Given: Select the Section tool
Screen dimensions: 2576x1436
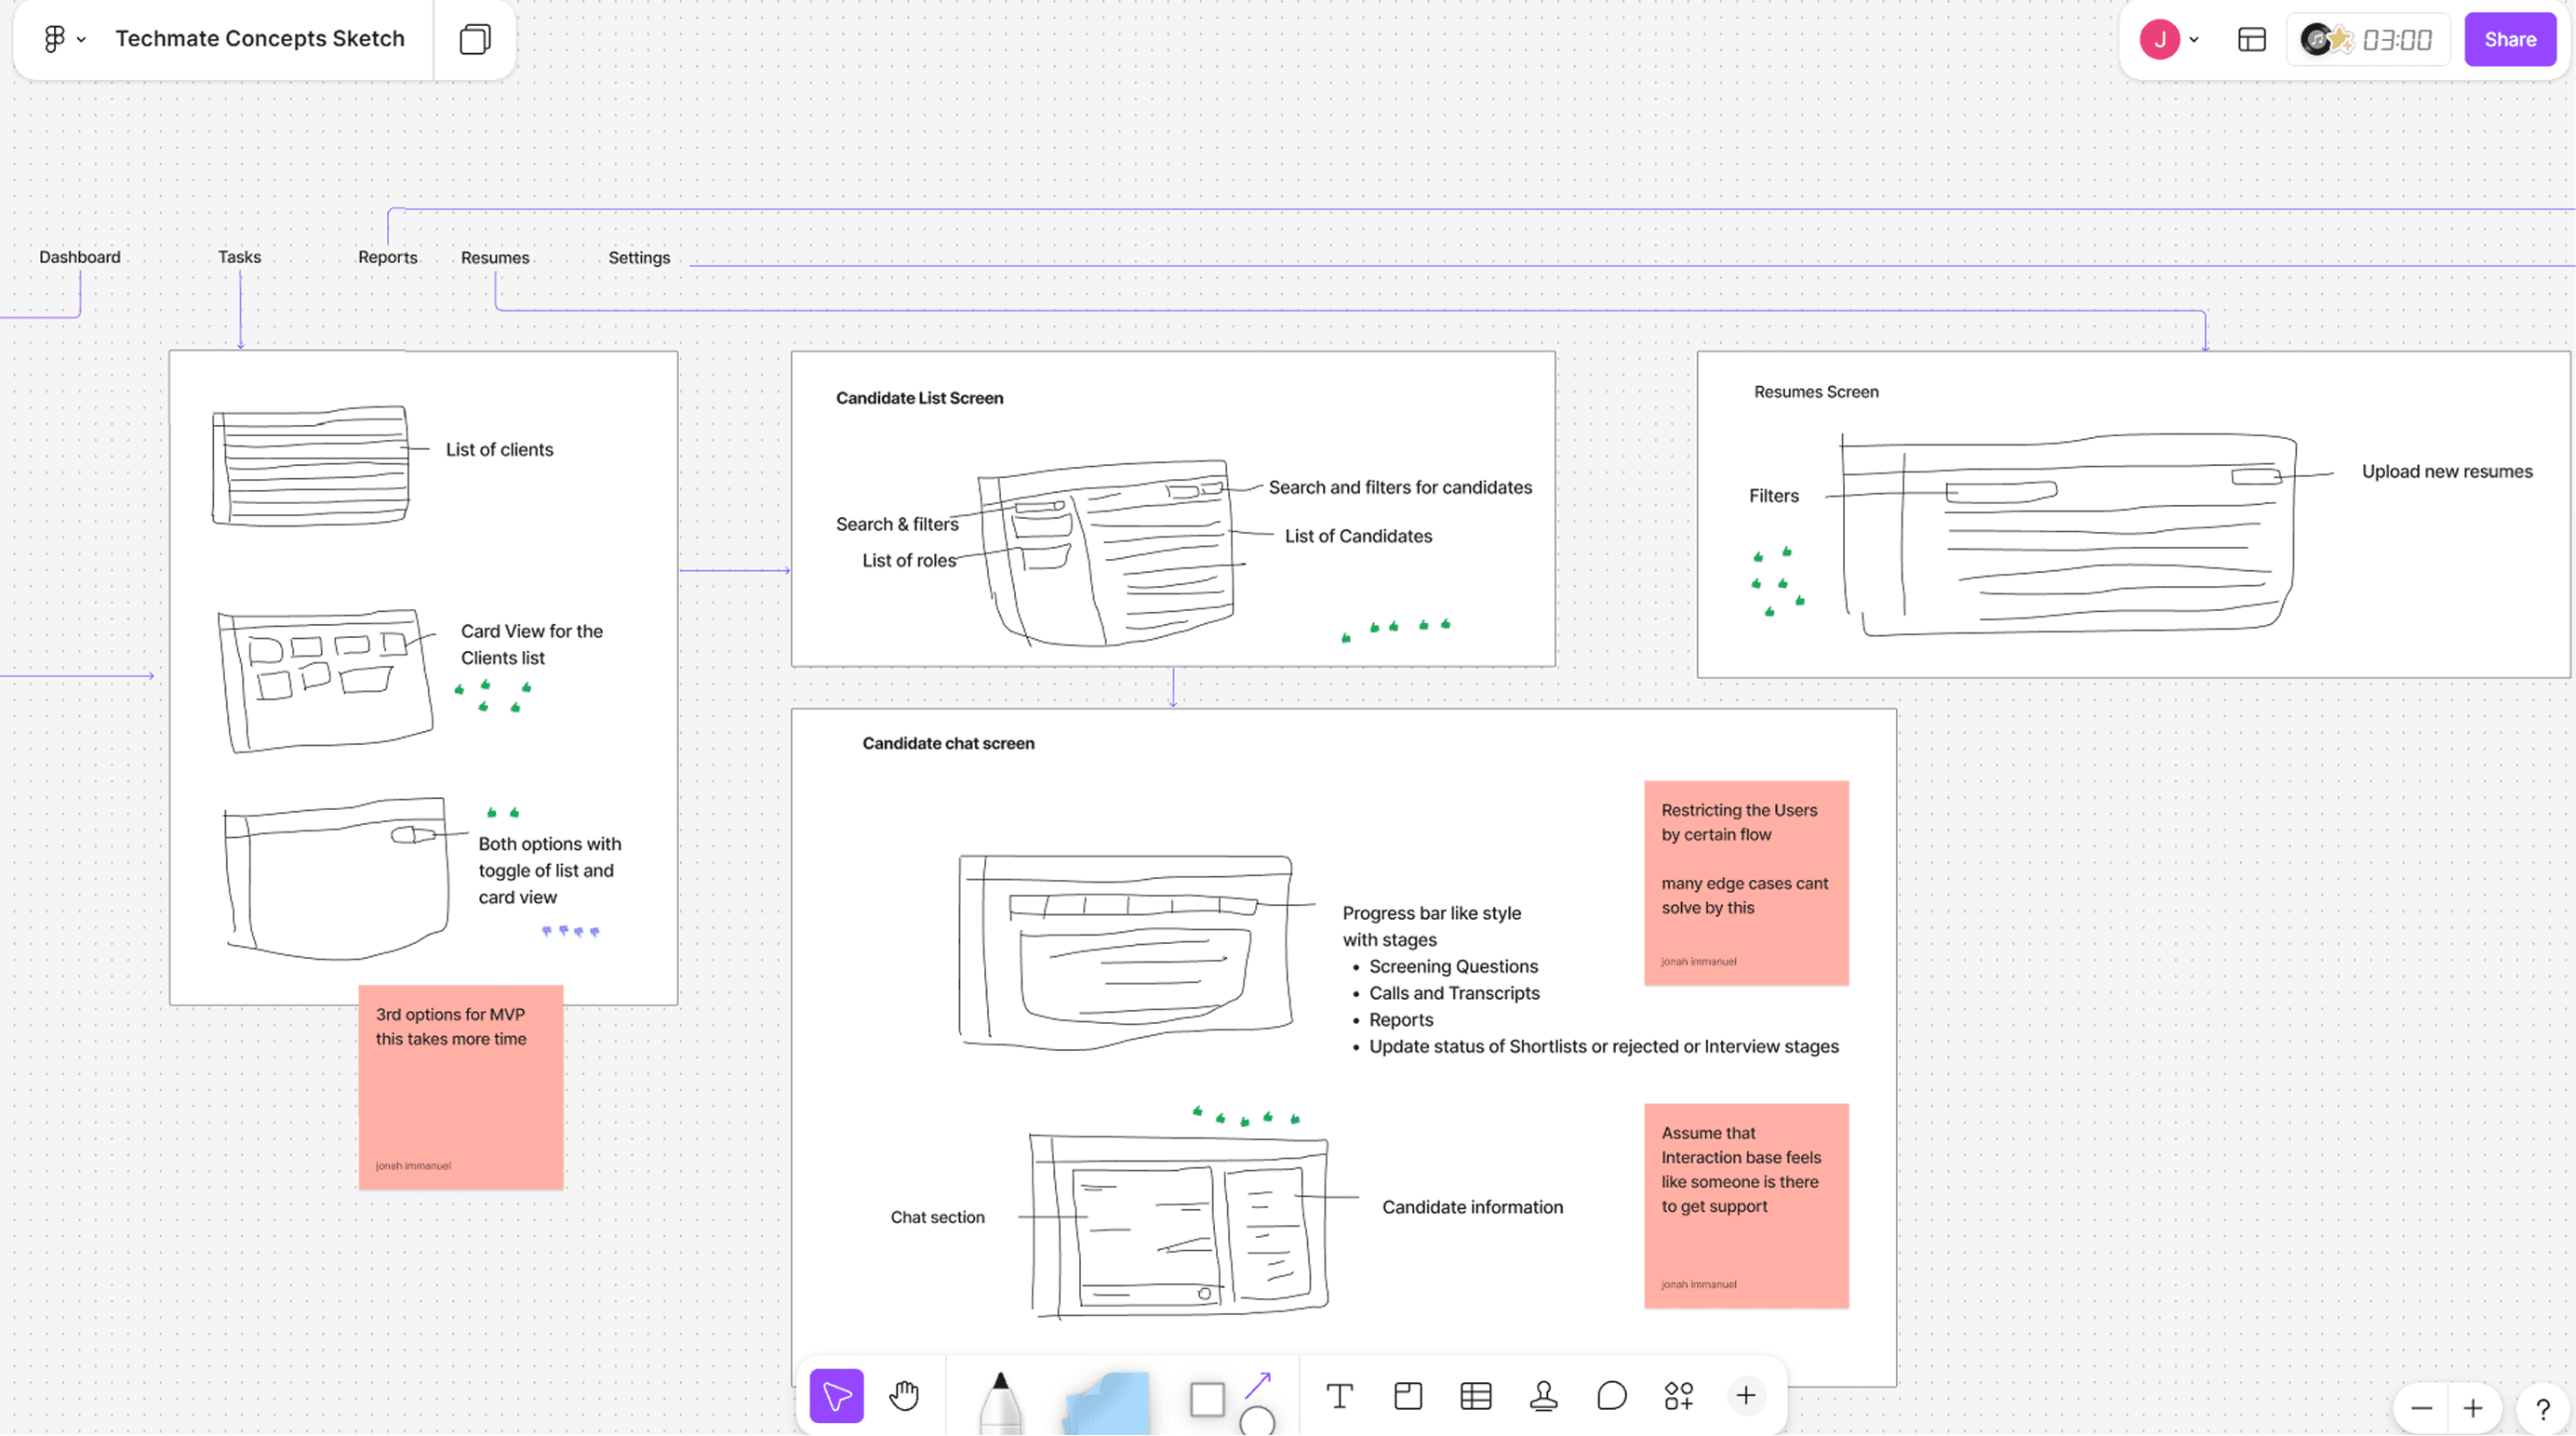Looking at the screenshot, I should (1408, 1395).
